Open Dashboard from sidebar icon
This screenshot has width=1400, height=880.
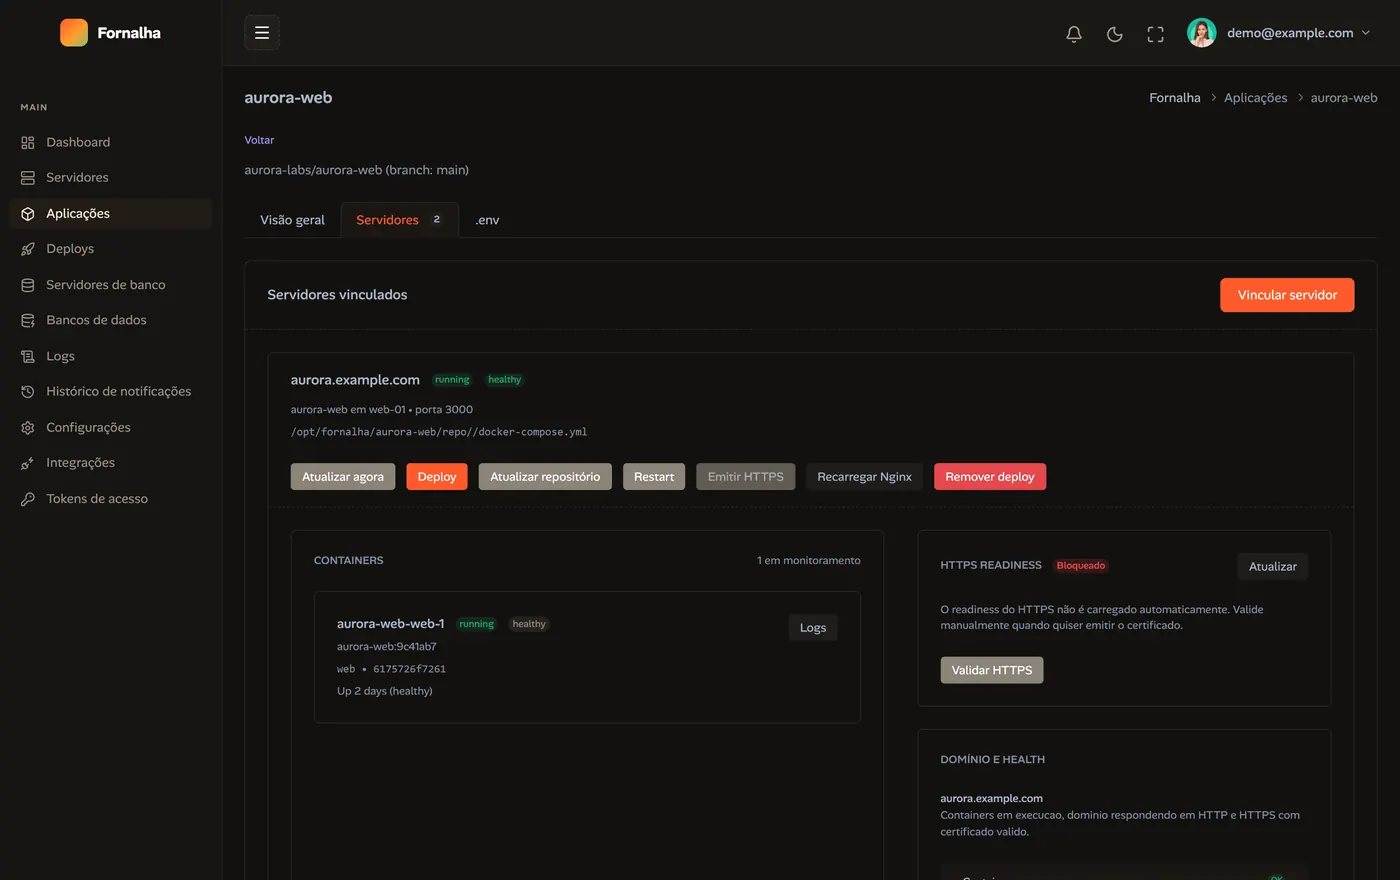tap(28, 142)
